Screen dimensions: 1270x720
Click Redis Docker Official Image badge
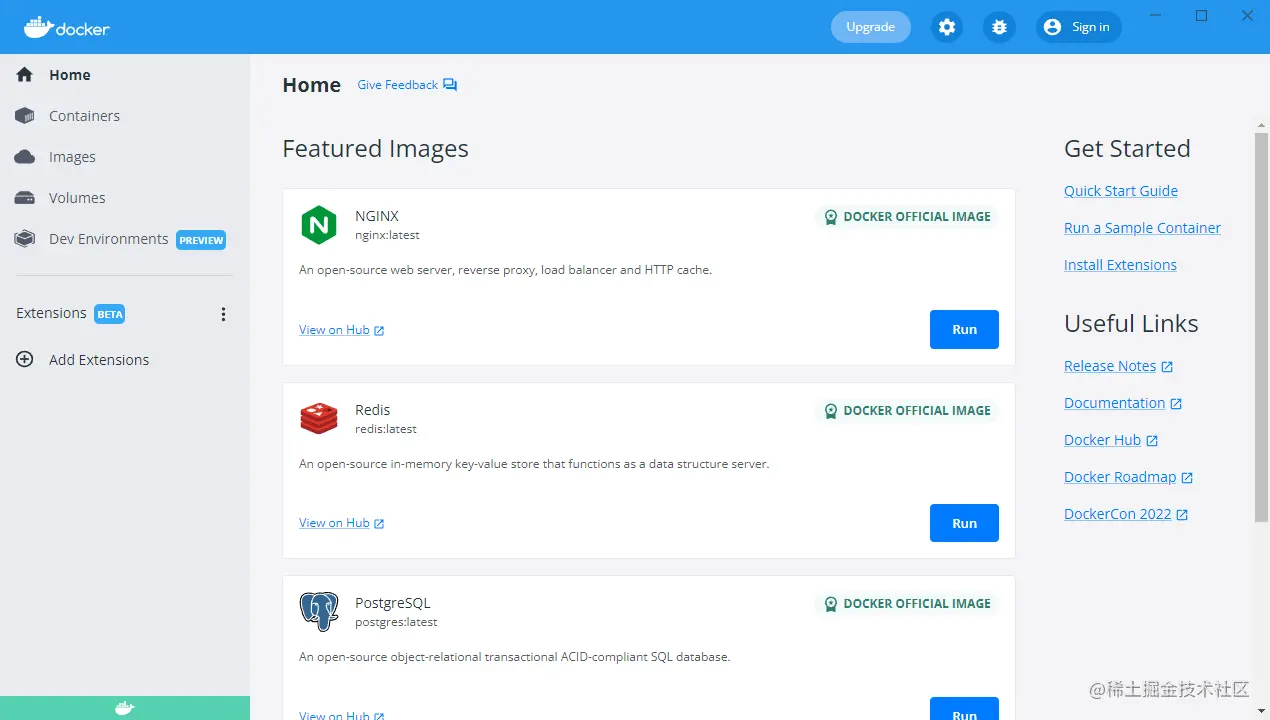pos(906,411)
